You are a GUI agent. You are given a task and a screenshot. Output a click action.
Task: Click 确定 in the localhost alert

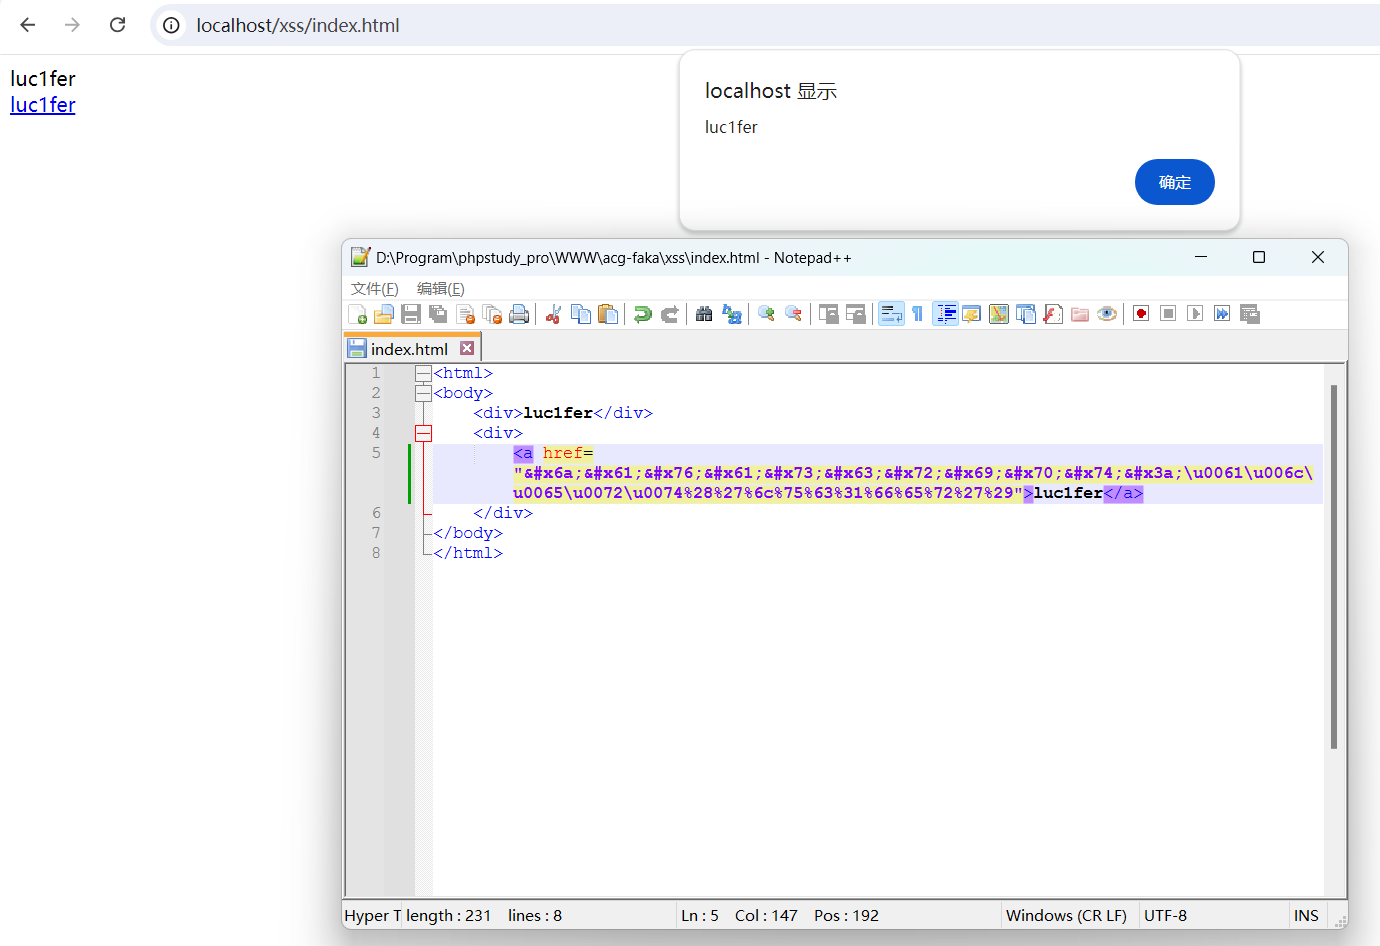coord(1174,182)
